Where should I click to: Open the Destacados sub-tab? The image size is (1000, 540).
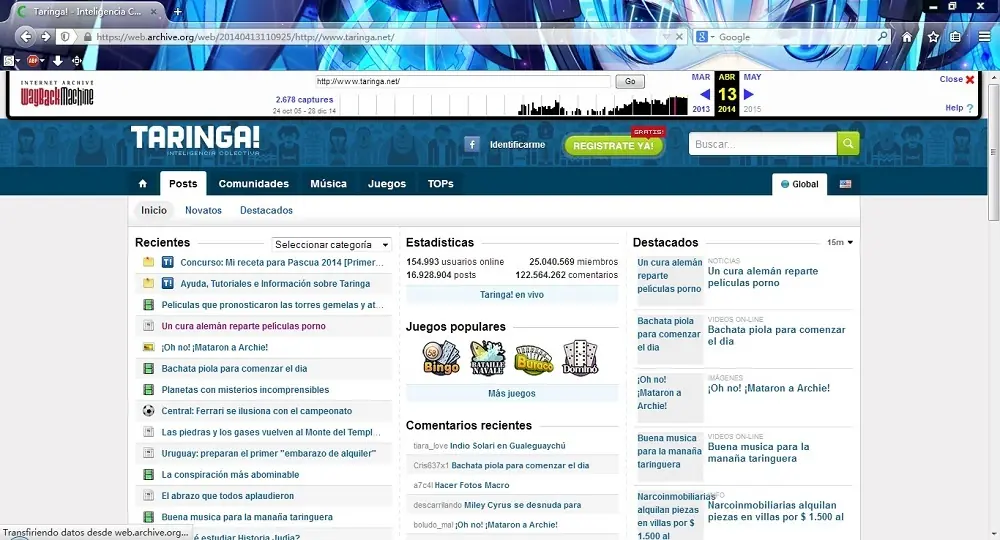tap(266, 210)
